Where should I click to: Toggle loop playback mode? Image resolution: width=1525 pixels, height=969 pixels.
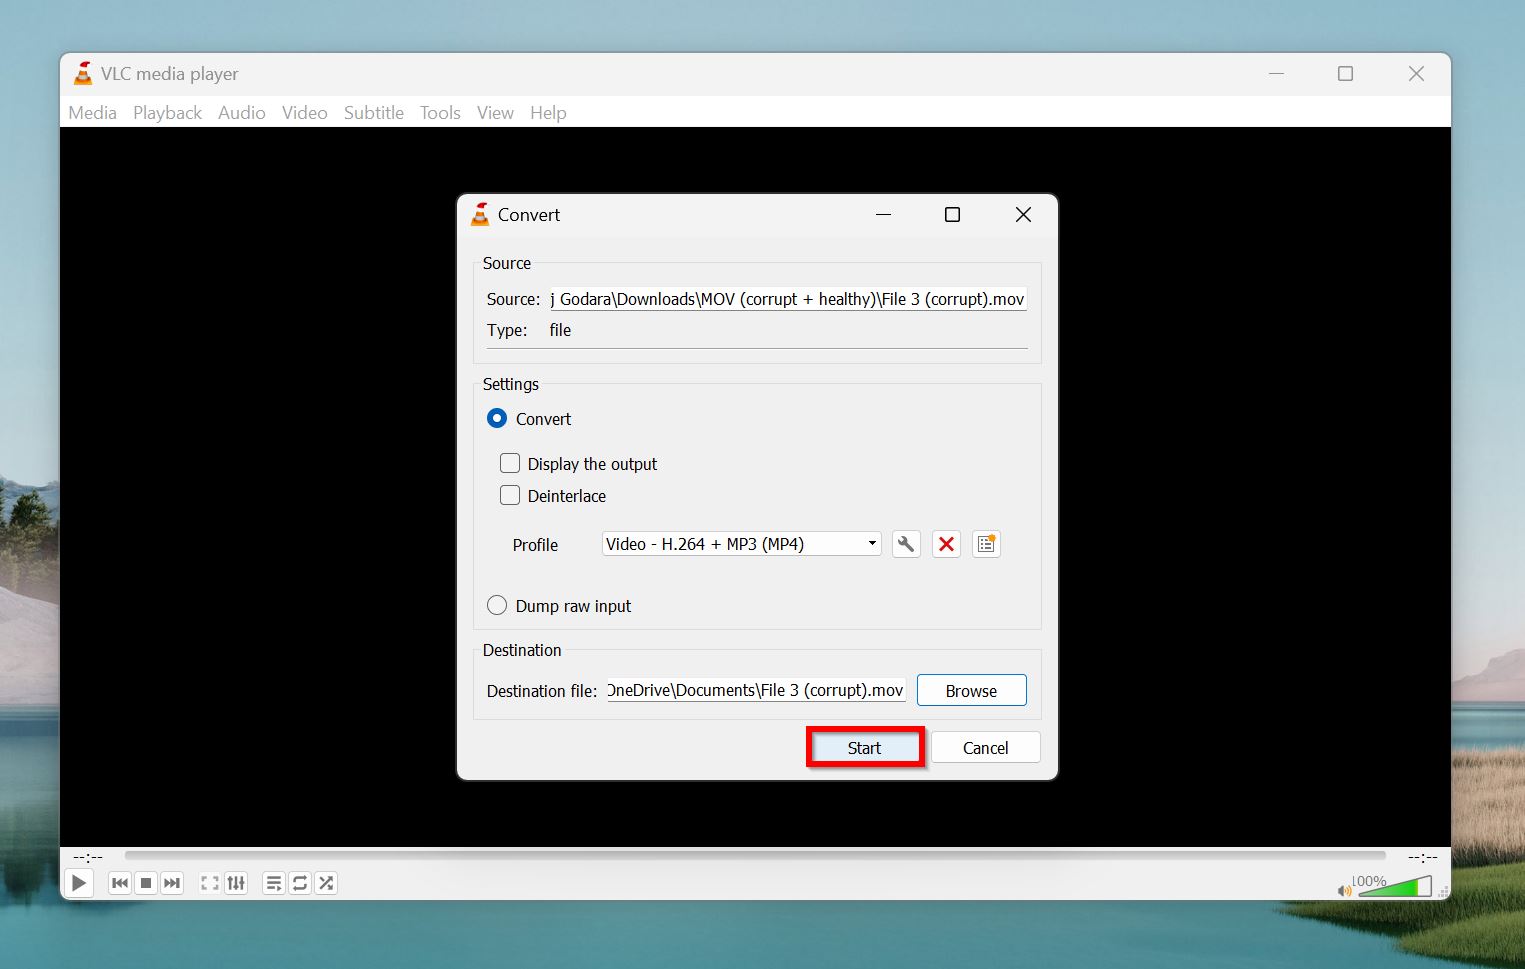point(300,883)
